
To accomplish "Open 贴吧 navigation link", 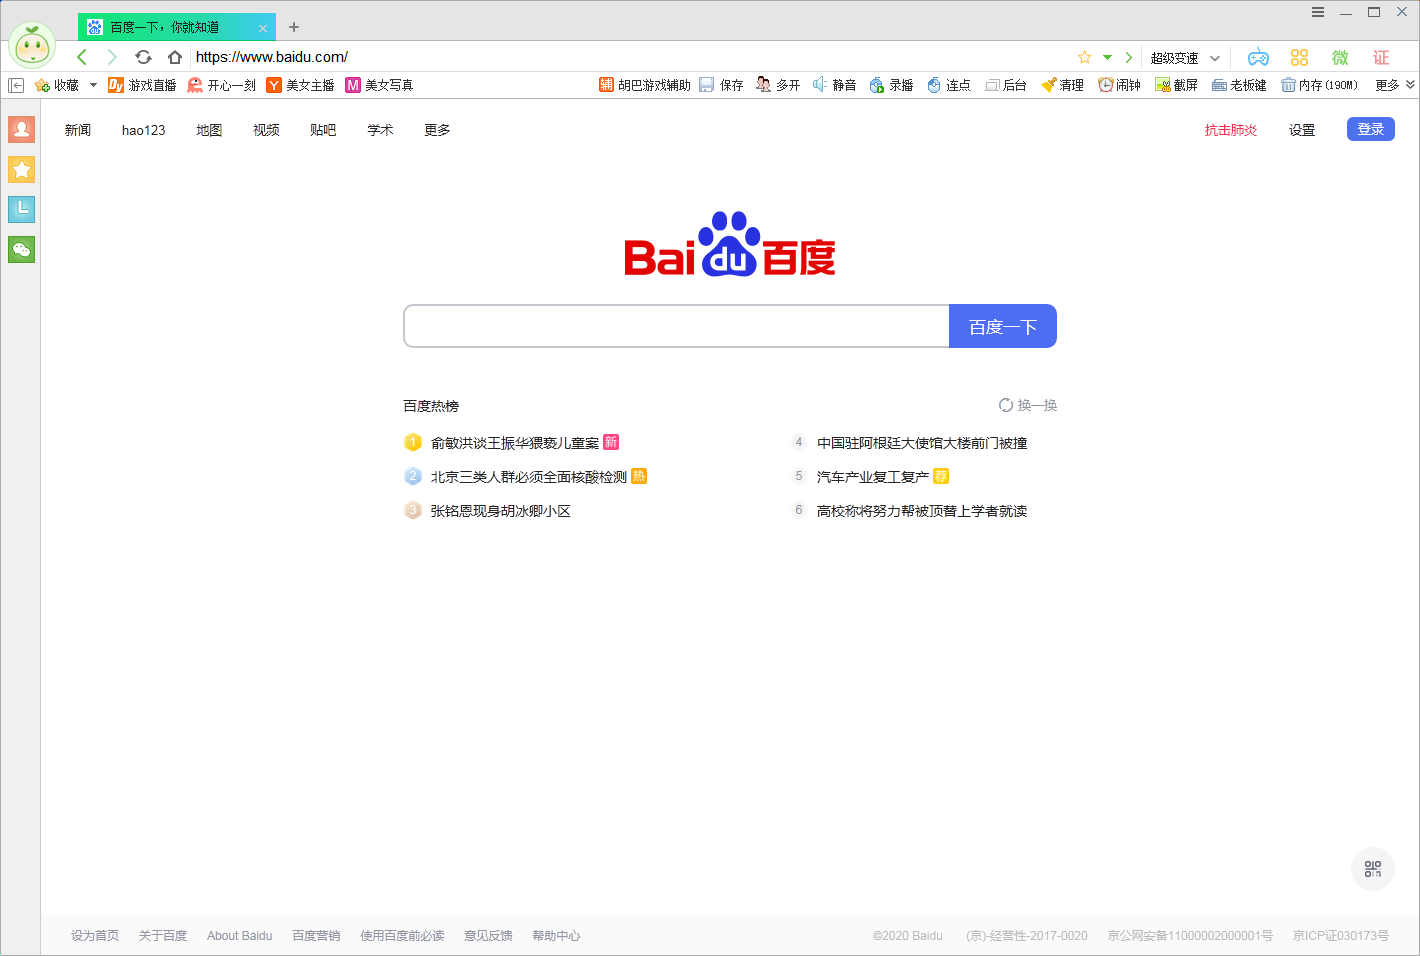I will (x=323, y=130).
